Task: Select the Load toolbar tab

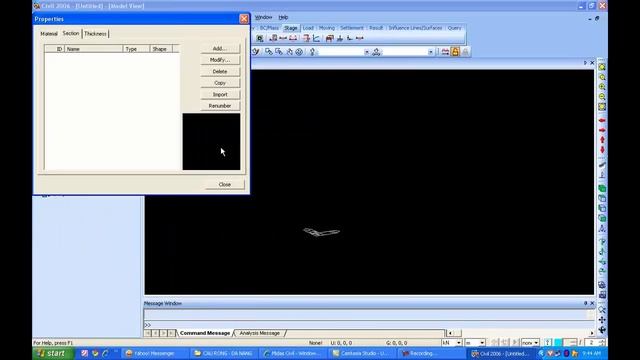Action: 308,28
